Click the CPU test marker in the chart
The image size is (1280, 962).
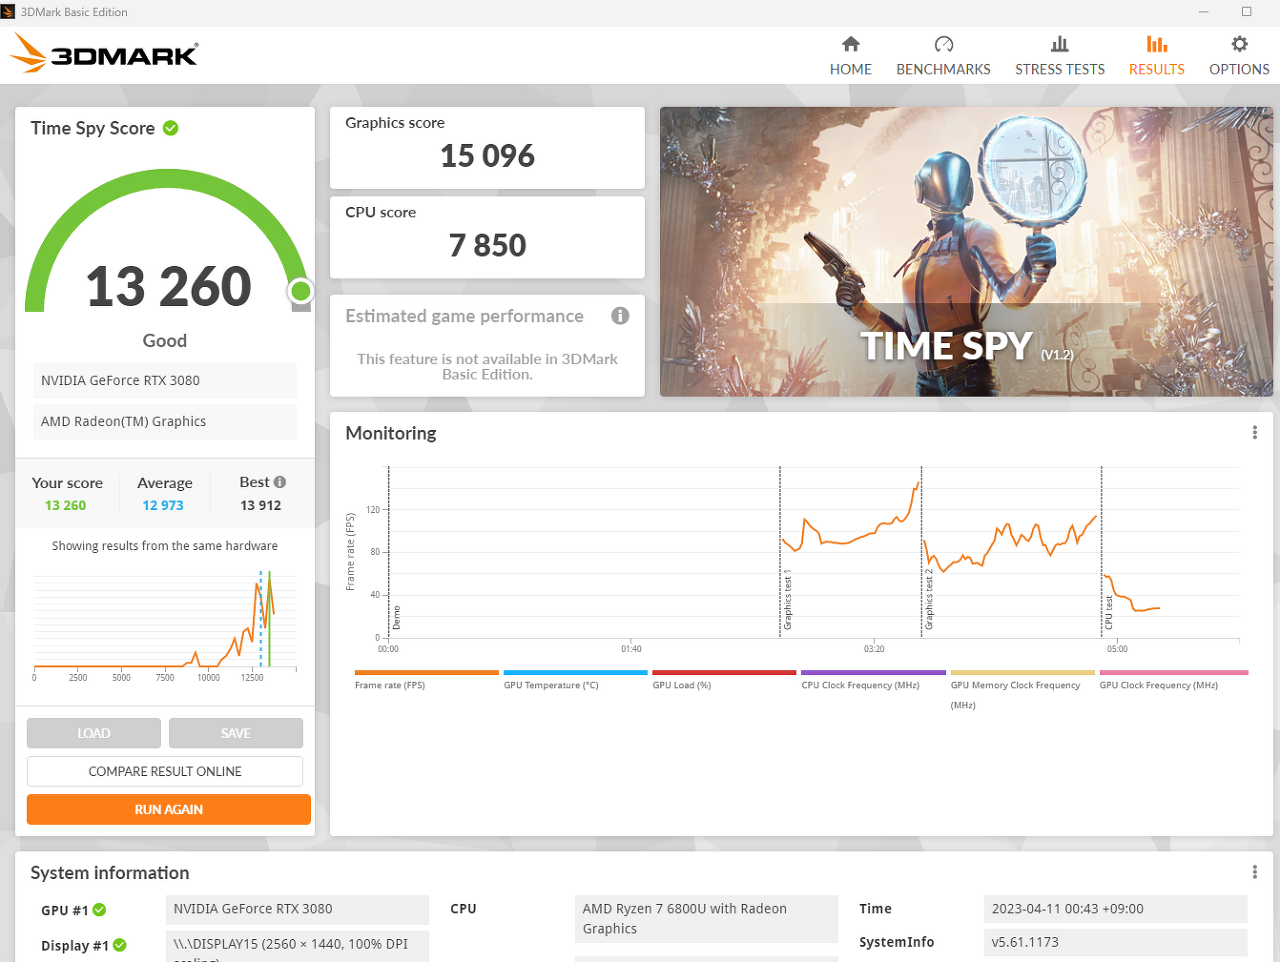[x=1109, y=612]
